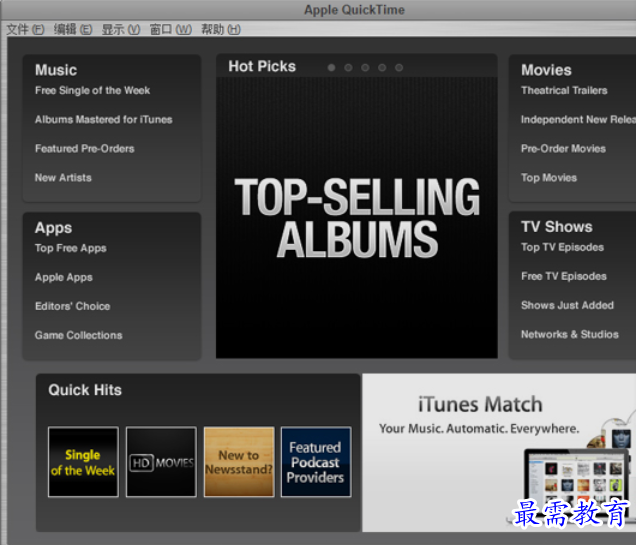The height and width of the screenshot is (545, 636).
Task: Open the 文件 (F) menu
Action: click(25, 30)
